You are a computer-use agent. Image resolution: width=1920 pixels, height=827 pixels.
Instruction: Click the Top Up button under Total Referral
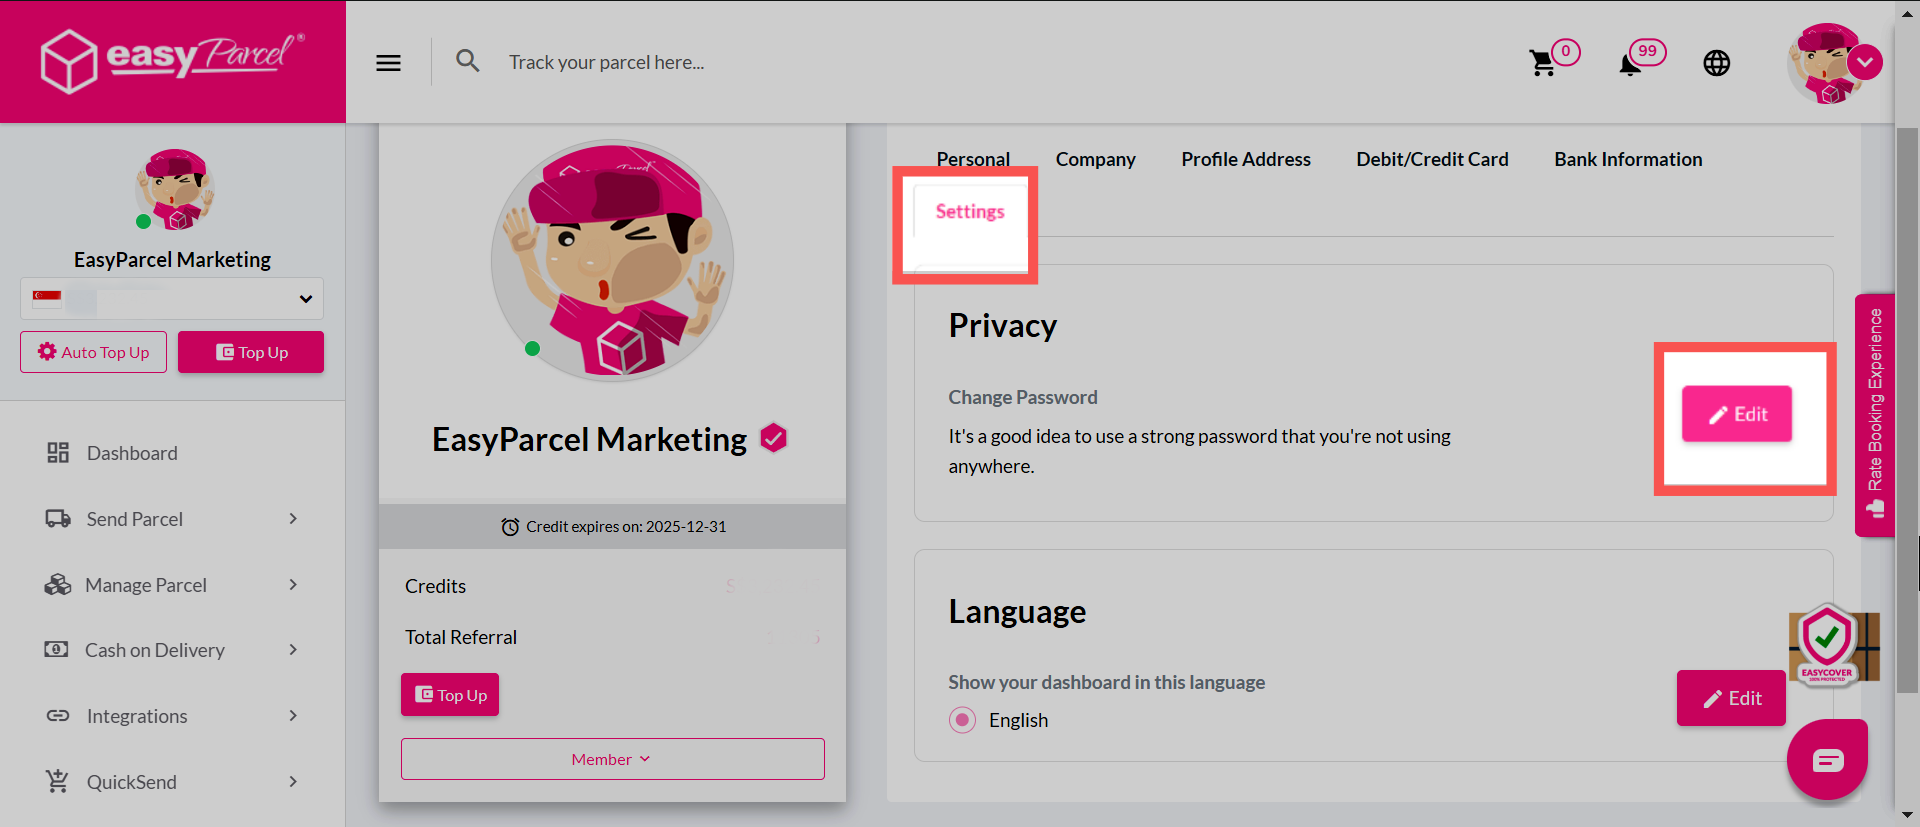[450, 695]
